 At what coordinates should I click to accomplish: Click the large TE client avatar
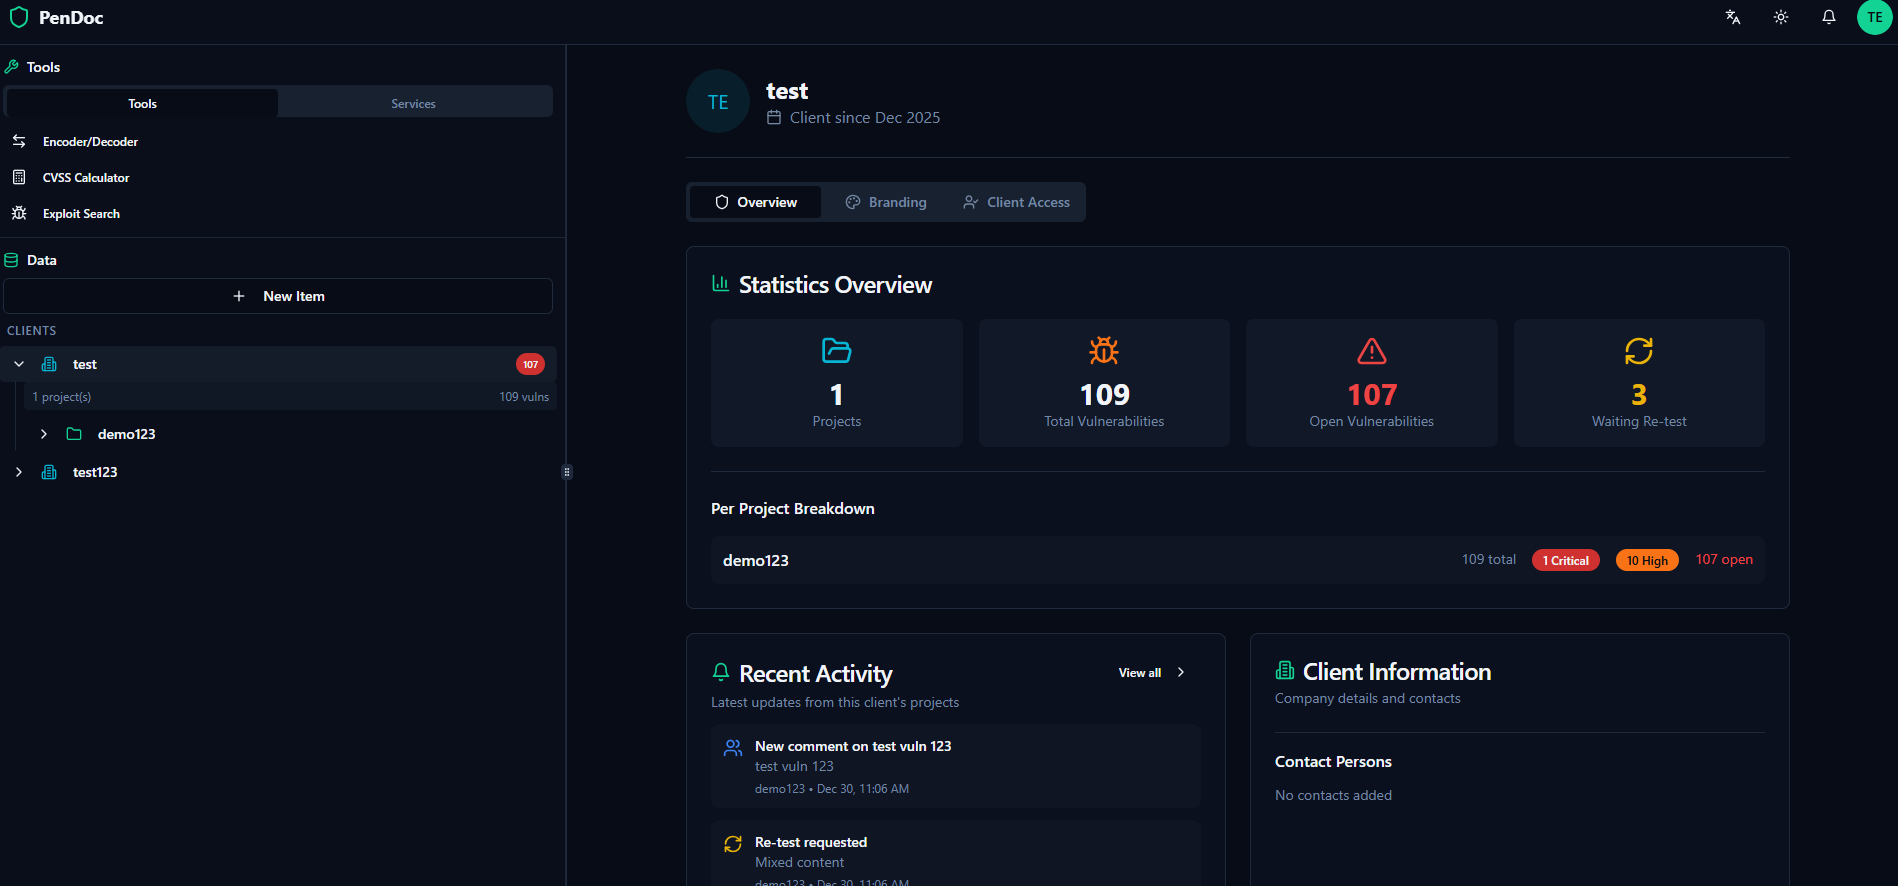pos(718,101)
